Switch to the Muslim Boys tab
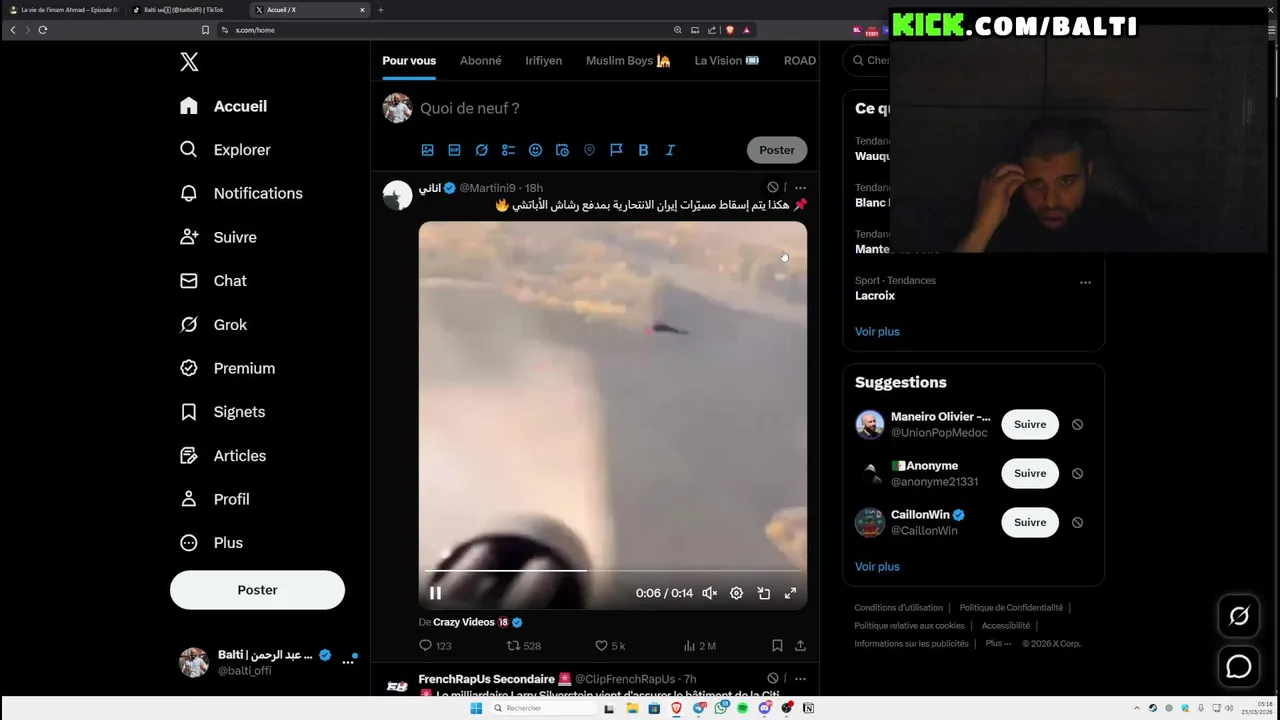The image size is (1280, 720). (x=628, y=60)
